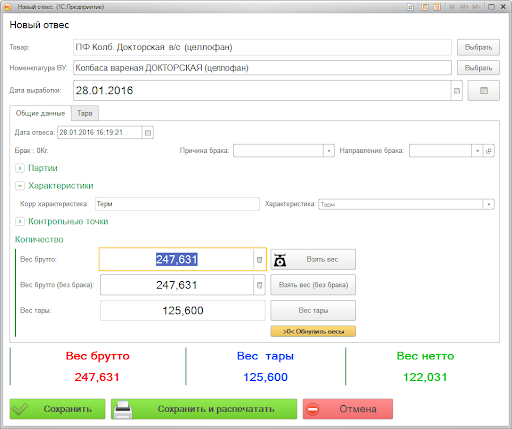Viewport: 512px width, 429px height.
Task: Open the calendar picker for Дата выработки
Action: [457, 91]
